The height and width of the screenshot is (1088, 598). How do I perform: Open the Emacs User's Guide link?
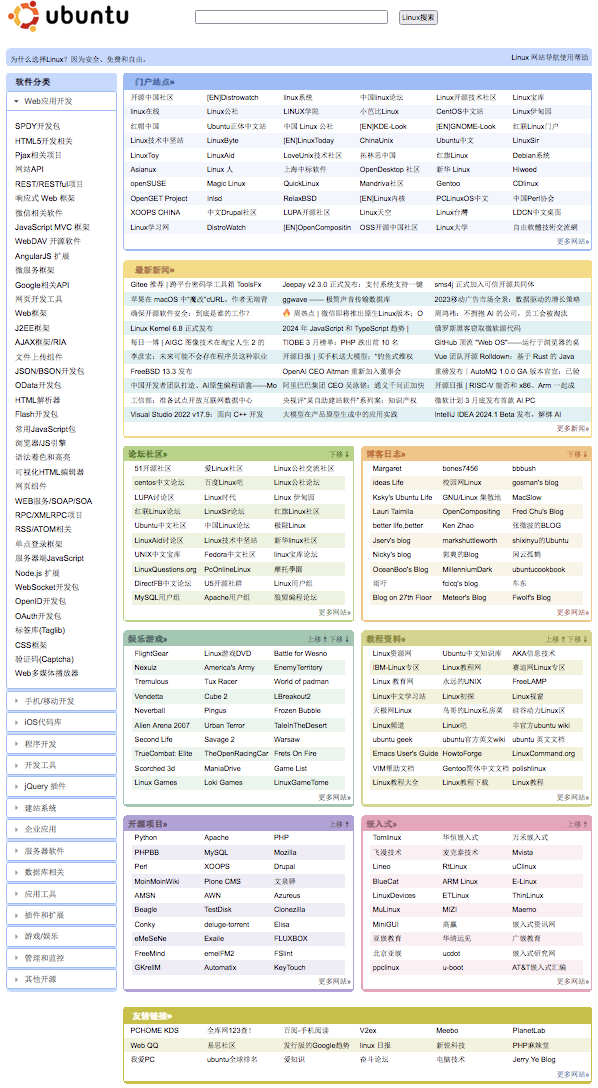405,754
